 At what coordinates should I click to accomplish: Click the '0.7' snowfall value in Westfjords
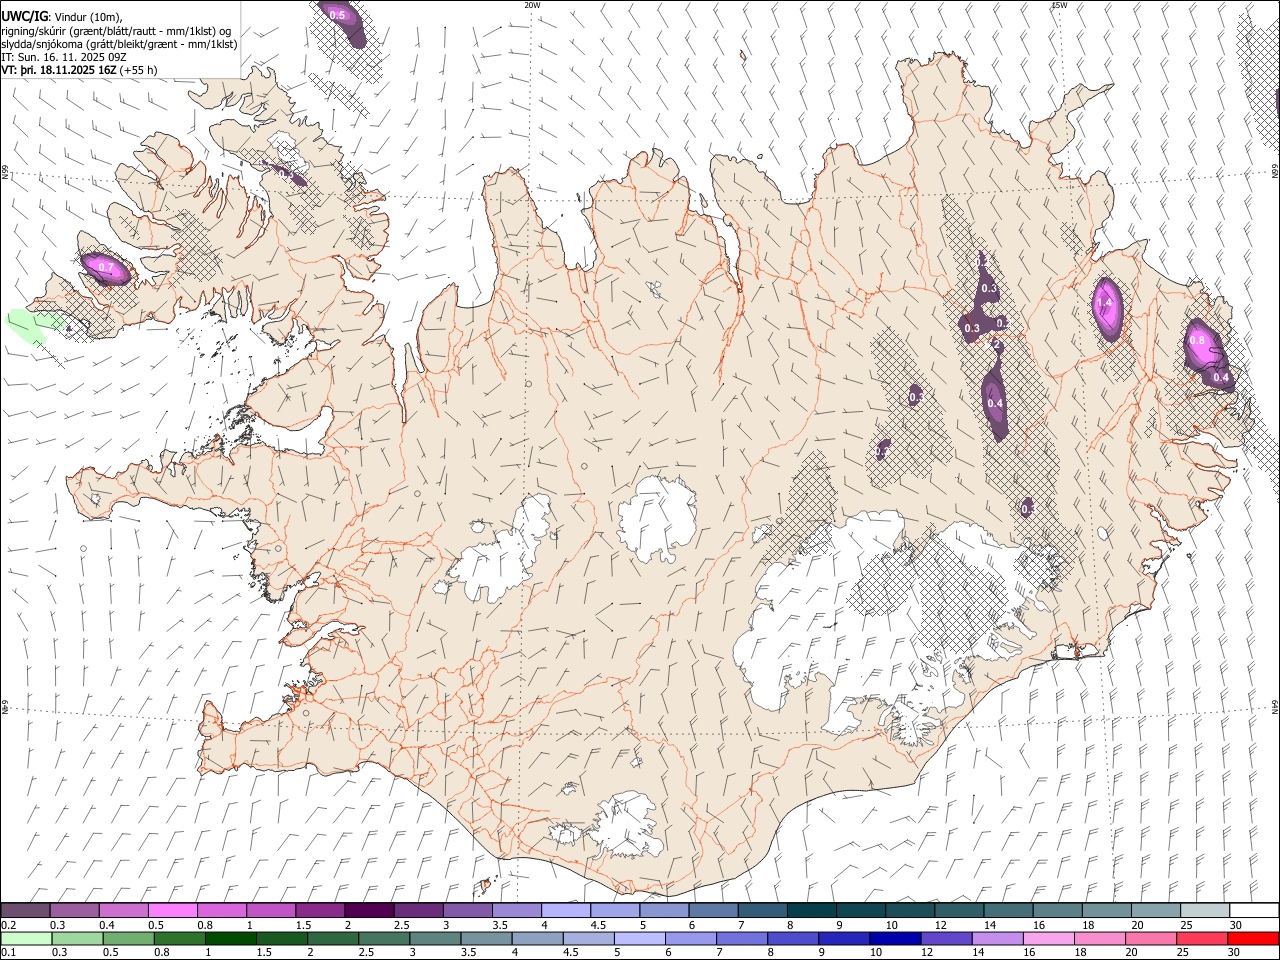click(105, 268)
